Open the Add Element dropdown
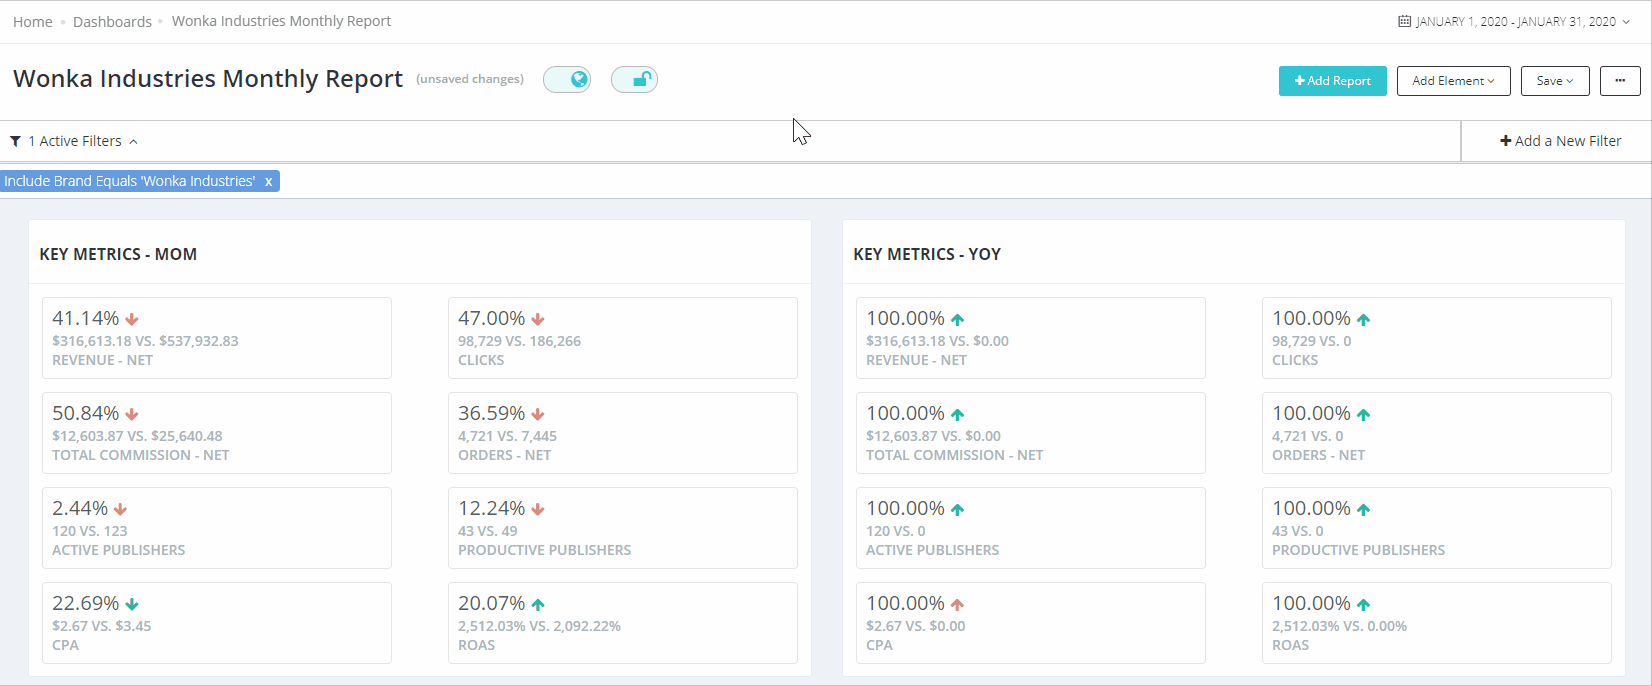 [1453, 81]
